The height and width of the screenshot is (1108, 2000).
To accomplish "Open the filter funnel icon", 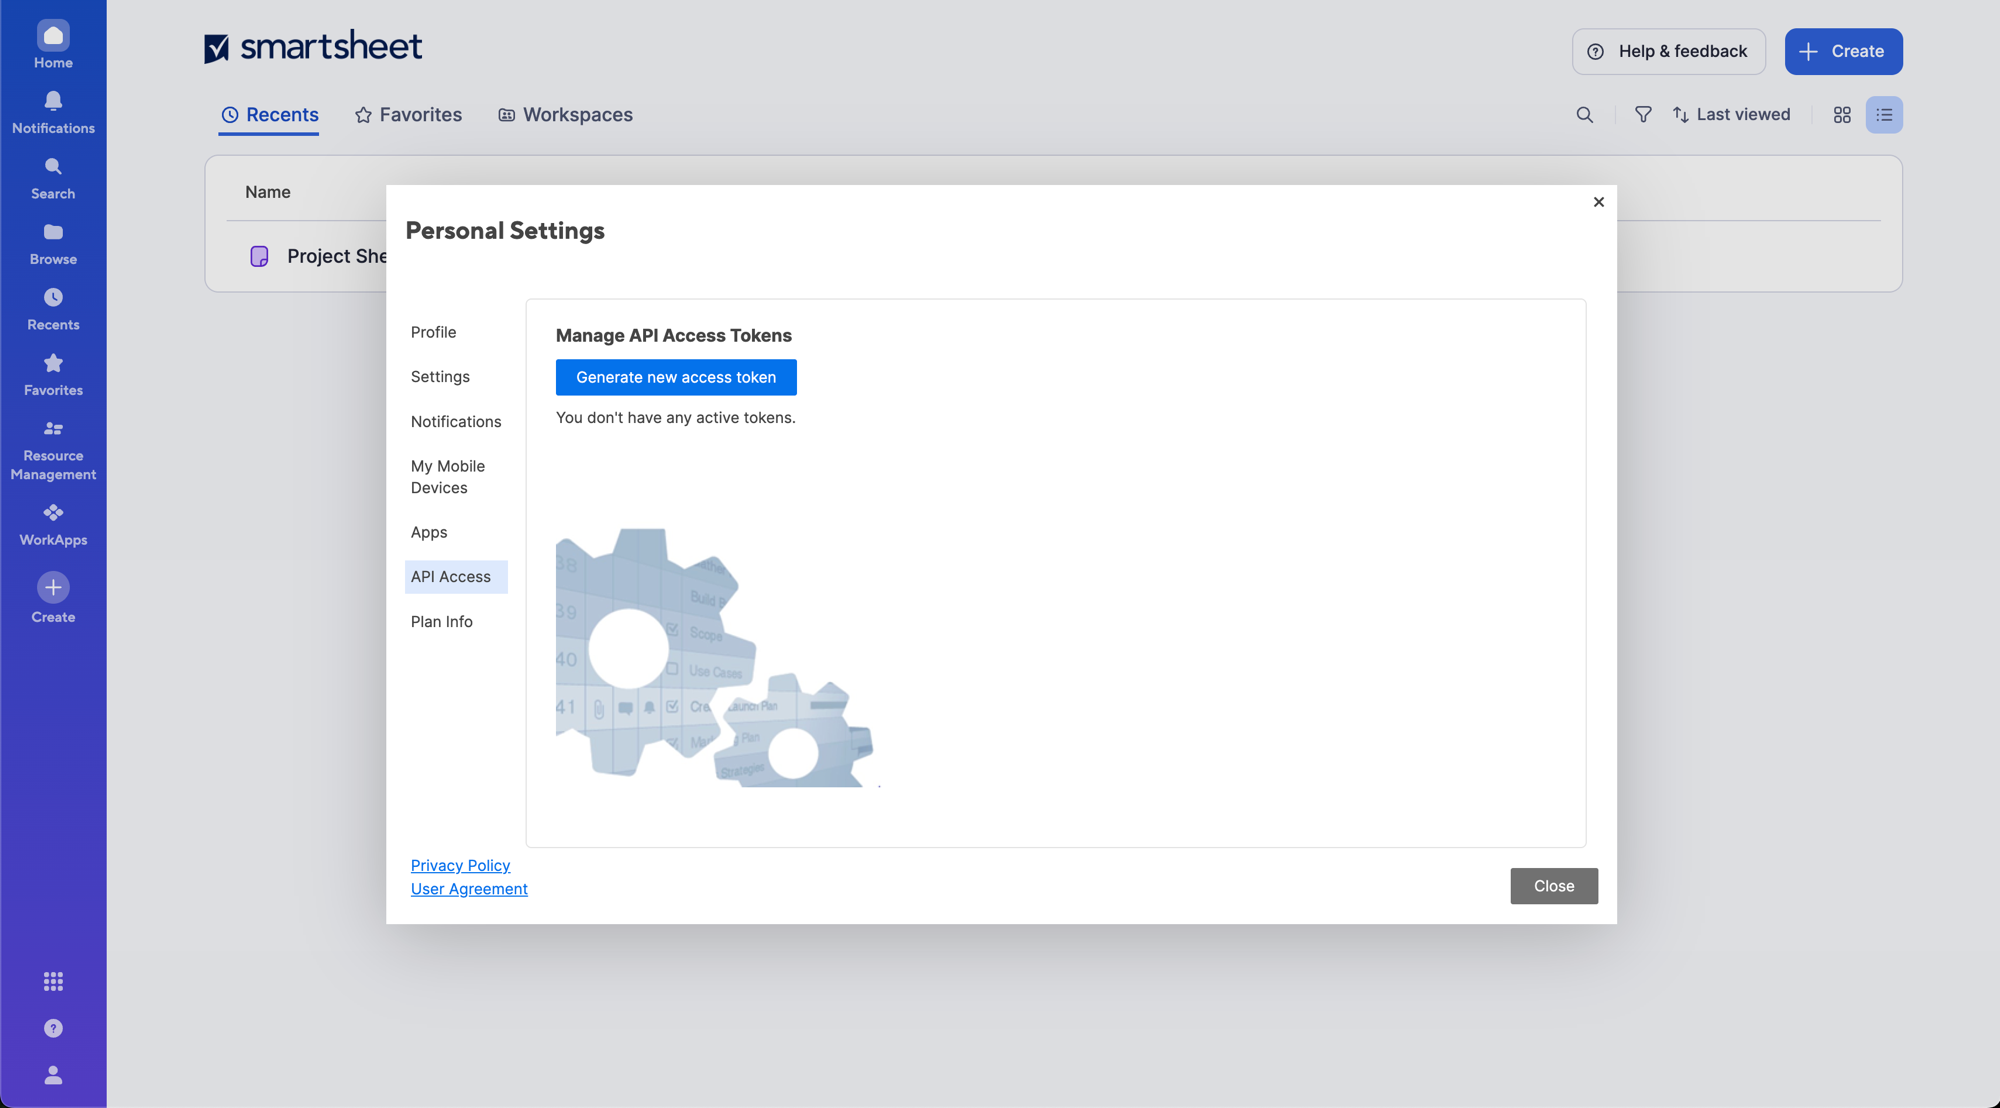I will coord(1642,115).
